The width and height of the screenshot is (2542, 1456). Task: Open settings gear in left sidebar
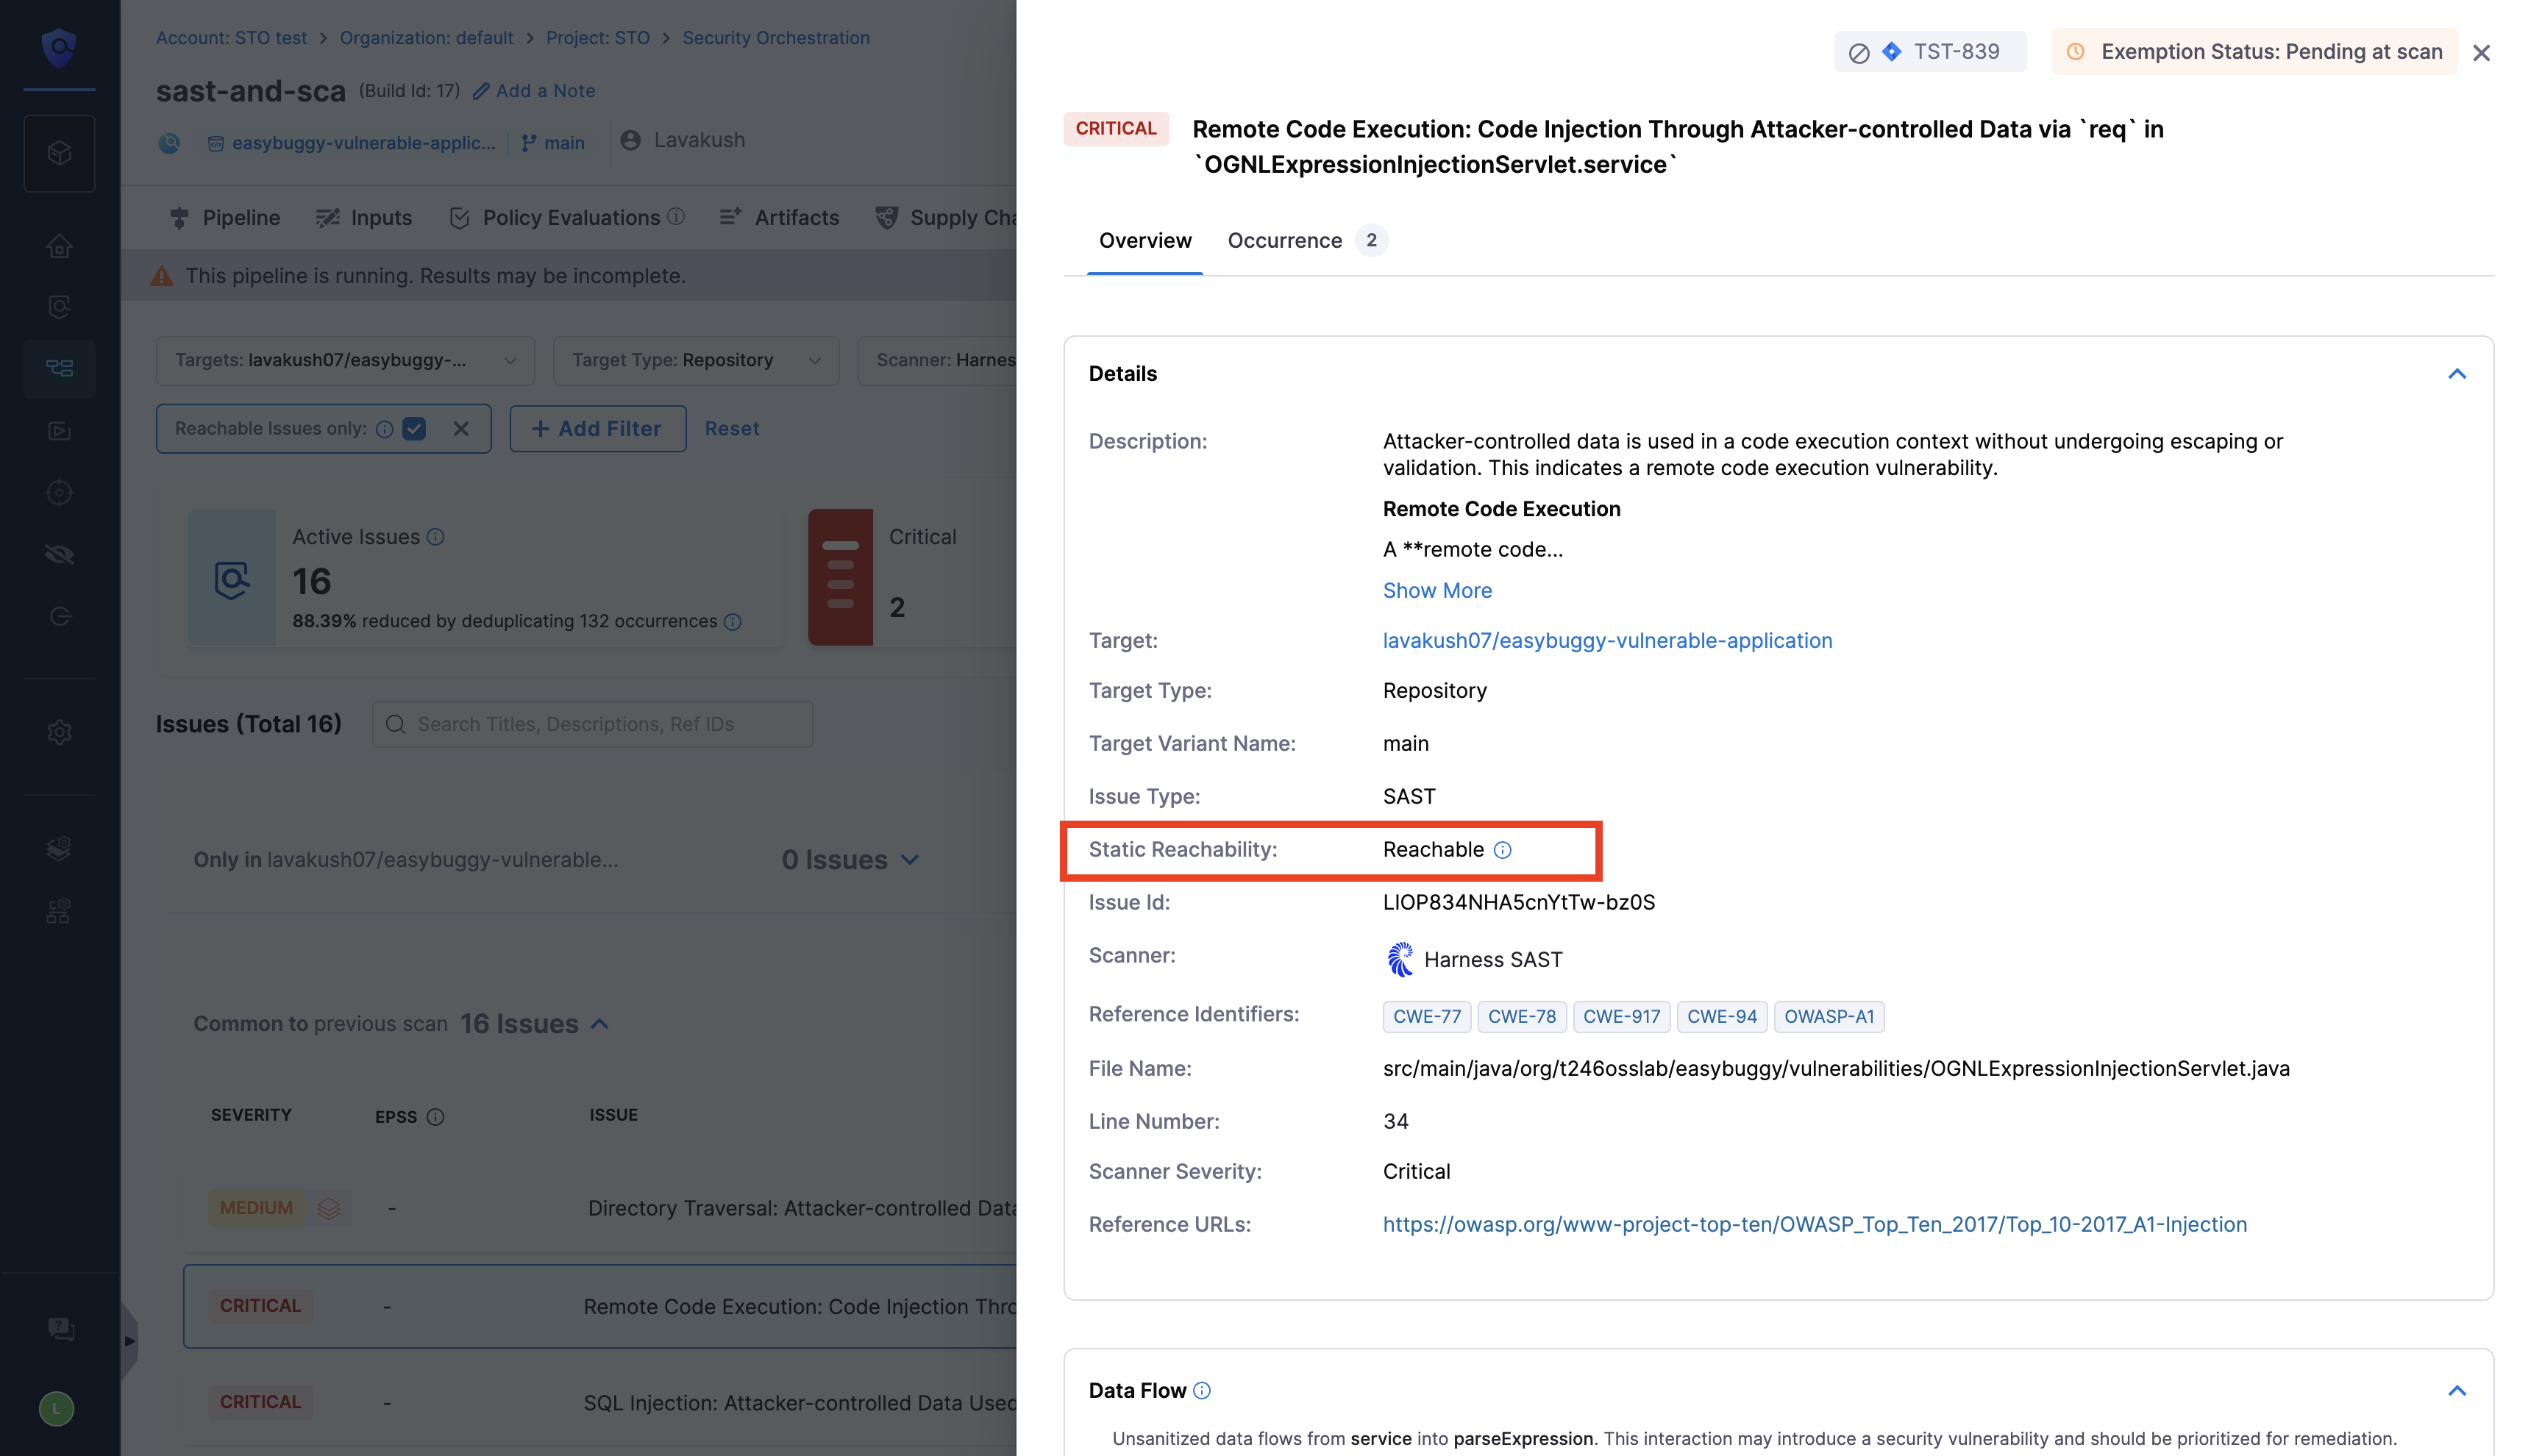pos(59,732)
